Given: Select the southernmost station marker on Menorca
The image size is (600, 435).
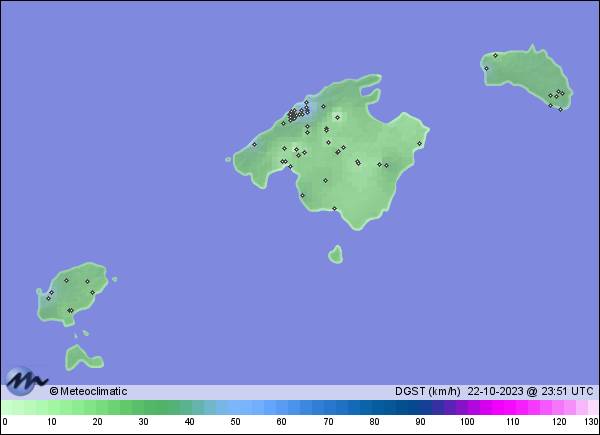Looking at the screenshot, I should click(x=561, y=109).
